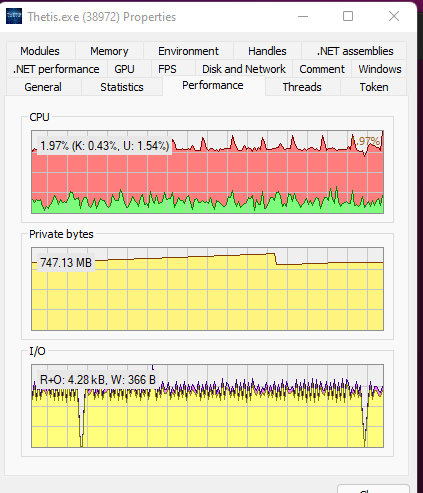
Task: Open the .NET assemblies tab
Action: [355, 51]
